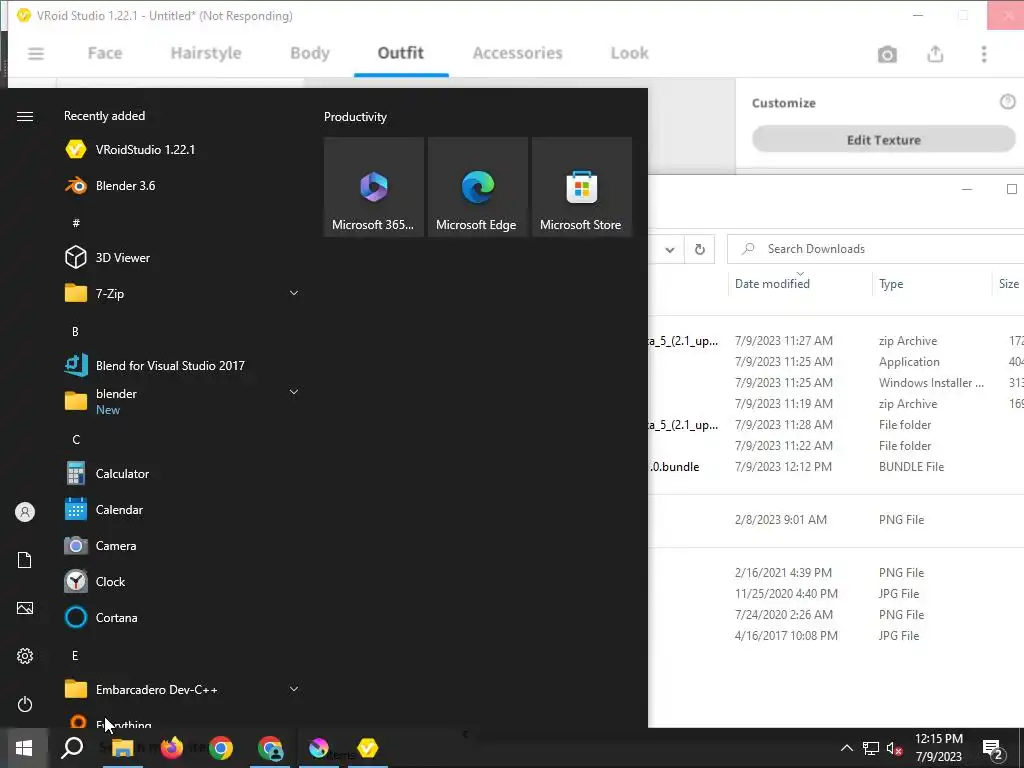Screen dimensions: 1024x768
Task: Select the Outfit tab
Action: tap(401, 53)
